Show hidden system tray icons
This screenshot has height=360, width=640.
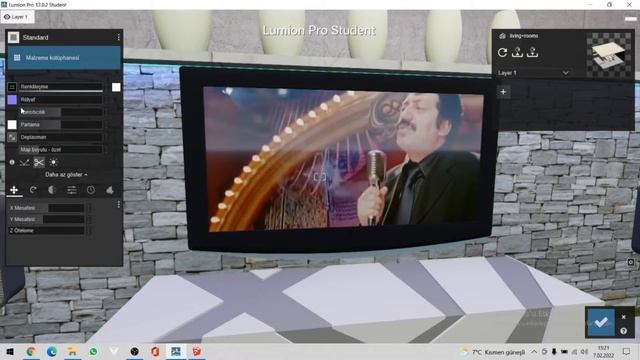pyautogui.click(x=534, y=351)
